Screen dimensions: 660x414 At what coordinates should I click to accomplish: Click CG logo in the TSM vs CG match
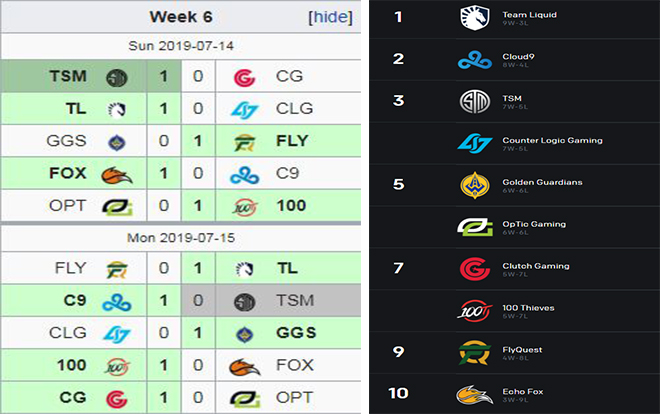tap(244, 77)
